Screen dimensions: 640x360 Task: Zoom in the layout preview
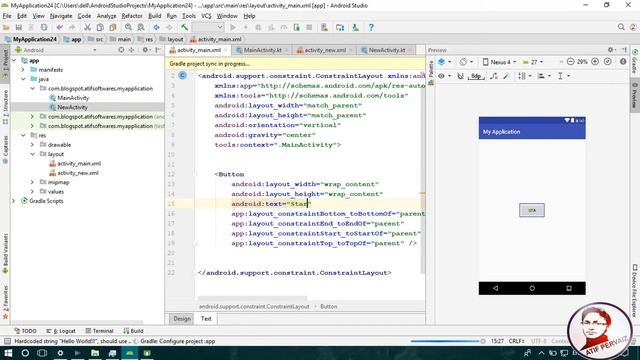coord(595,62)
